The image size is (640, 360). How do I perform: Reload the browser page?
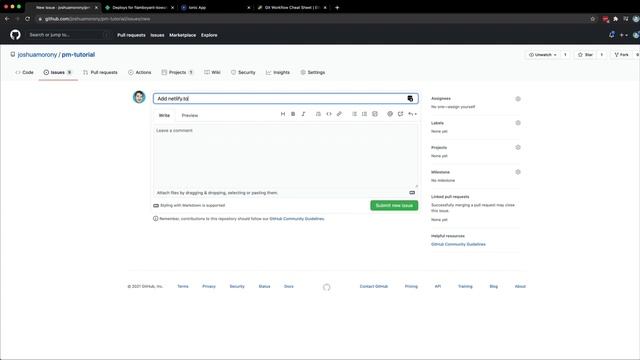[x=27, y=19]
